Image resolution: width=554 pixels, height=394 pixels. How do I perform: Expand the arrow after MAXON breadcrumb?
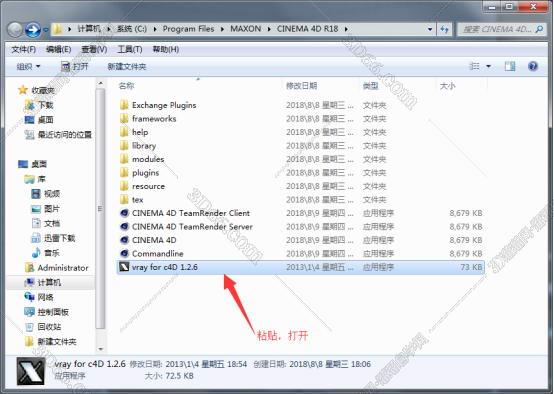coord(269,29)
